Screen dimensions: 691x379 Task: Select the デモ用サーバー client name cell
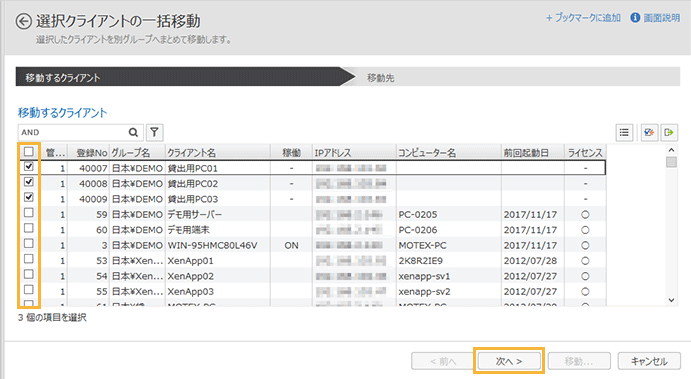[218, 214]
